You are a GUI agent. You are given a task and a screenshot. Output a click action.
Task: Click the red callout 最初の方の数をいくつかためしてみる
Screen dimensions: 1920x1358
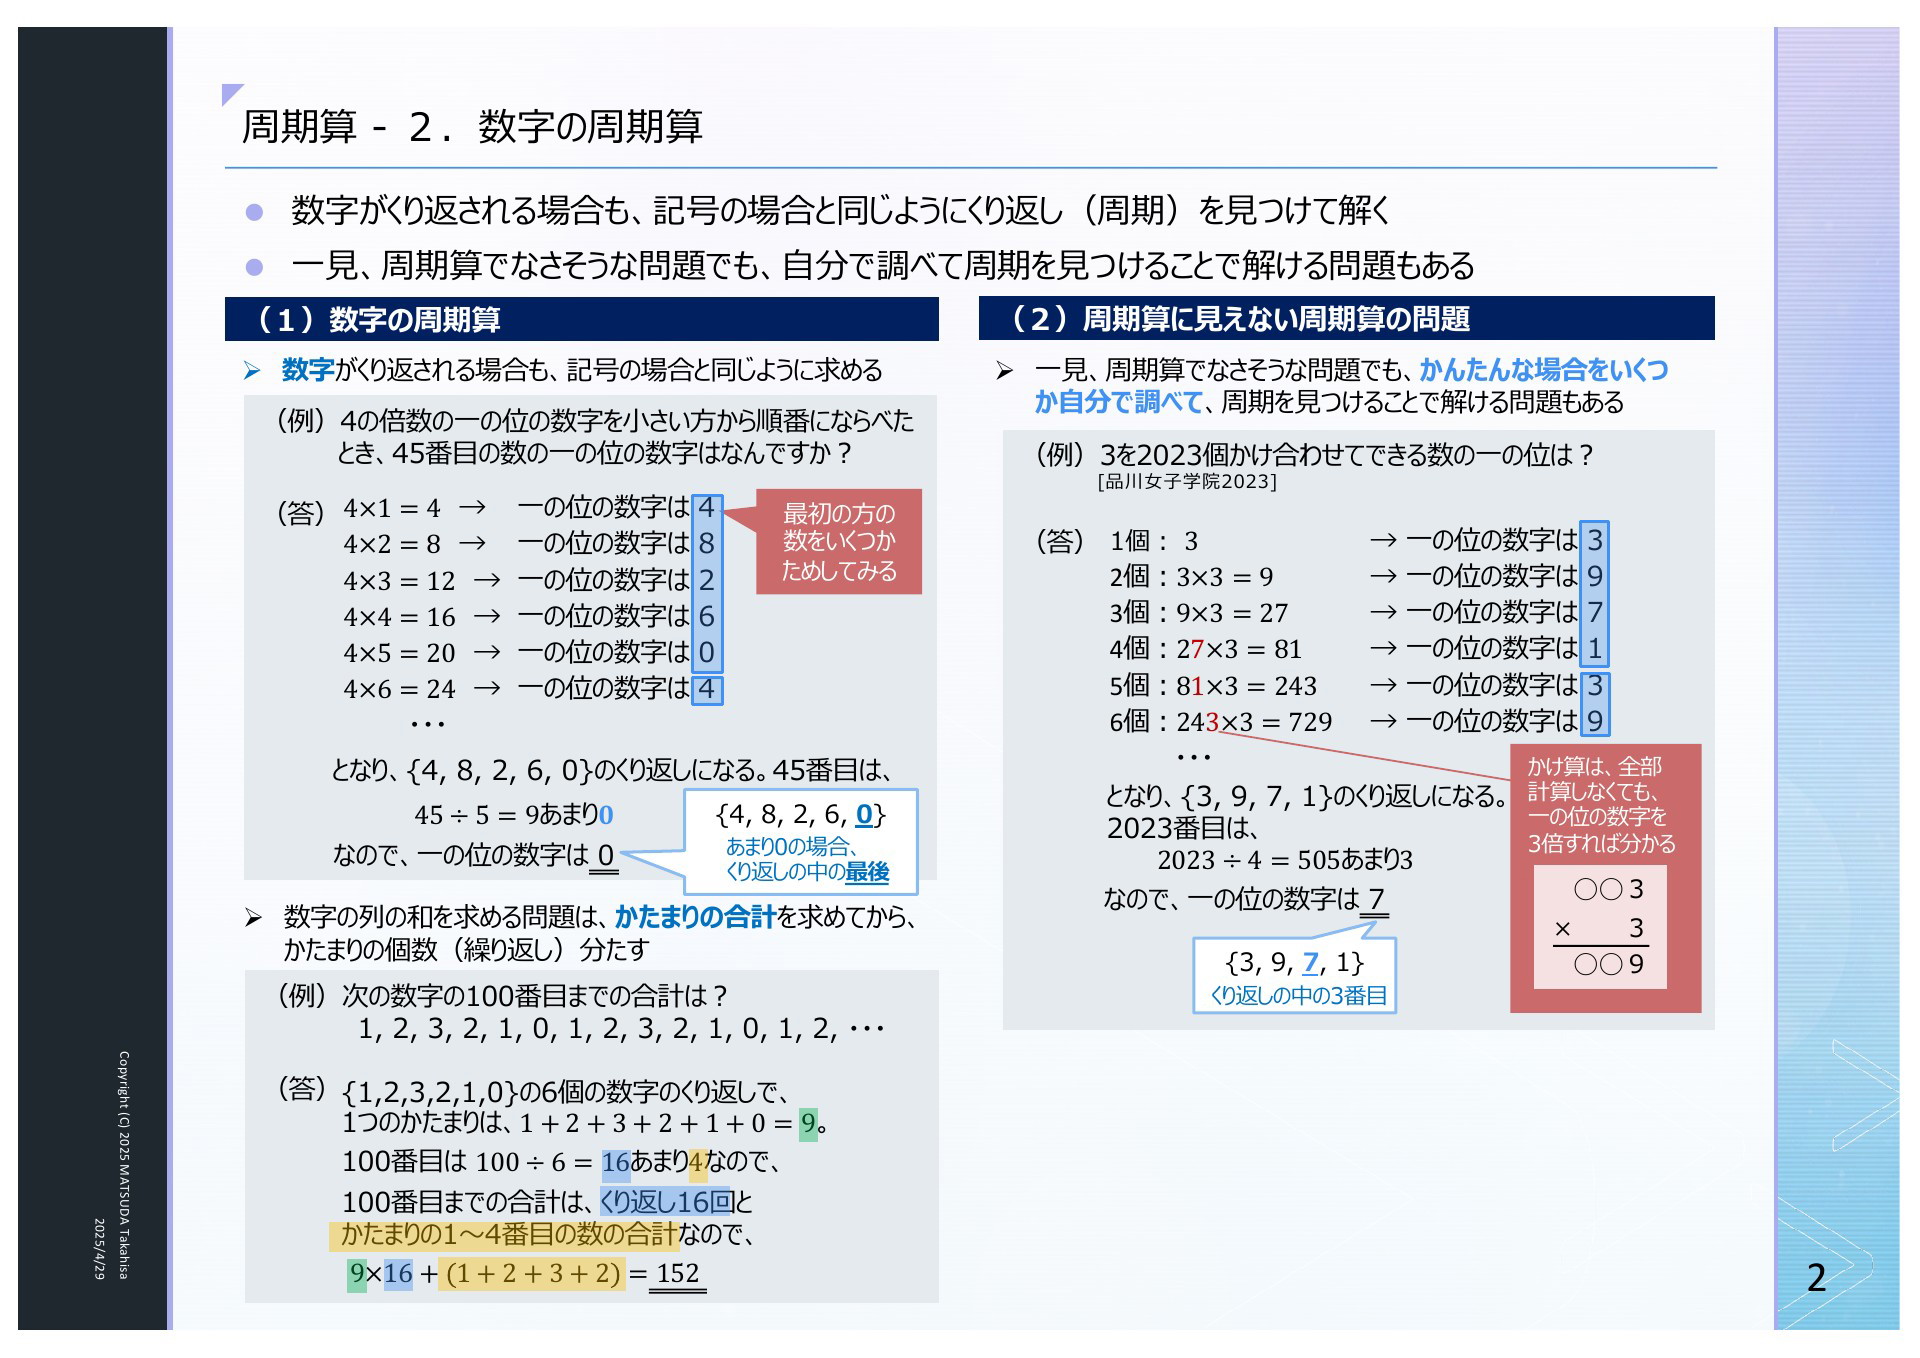838,542
